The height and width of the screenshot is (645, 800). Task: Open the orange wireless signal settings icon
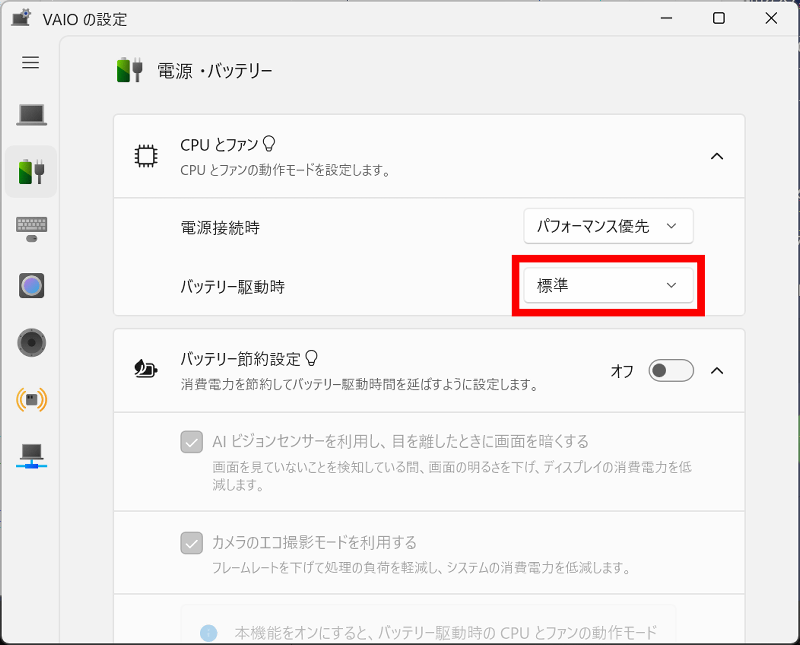[31, 400]
